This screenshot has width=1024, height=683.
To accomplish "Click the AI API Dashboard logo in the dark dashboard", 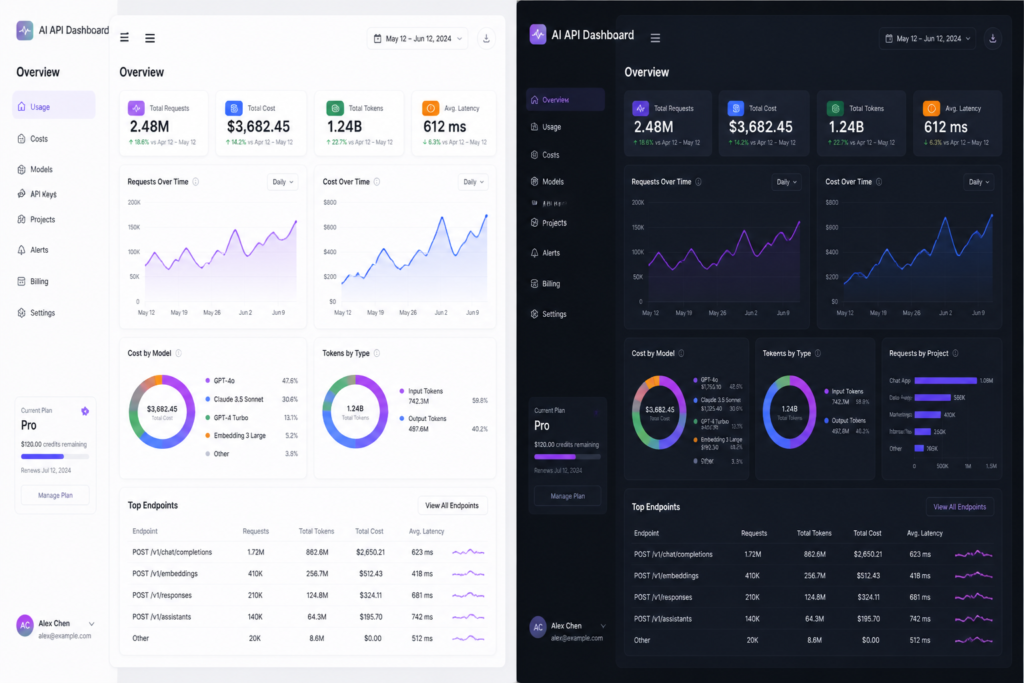I will 538,35.
